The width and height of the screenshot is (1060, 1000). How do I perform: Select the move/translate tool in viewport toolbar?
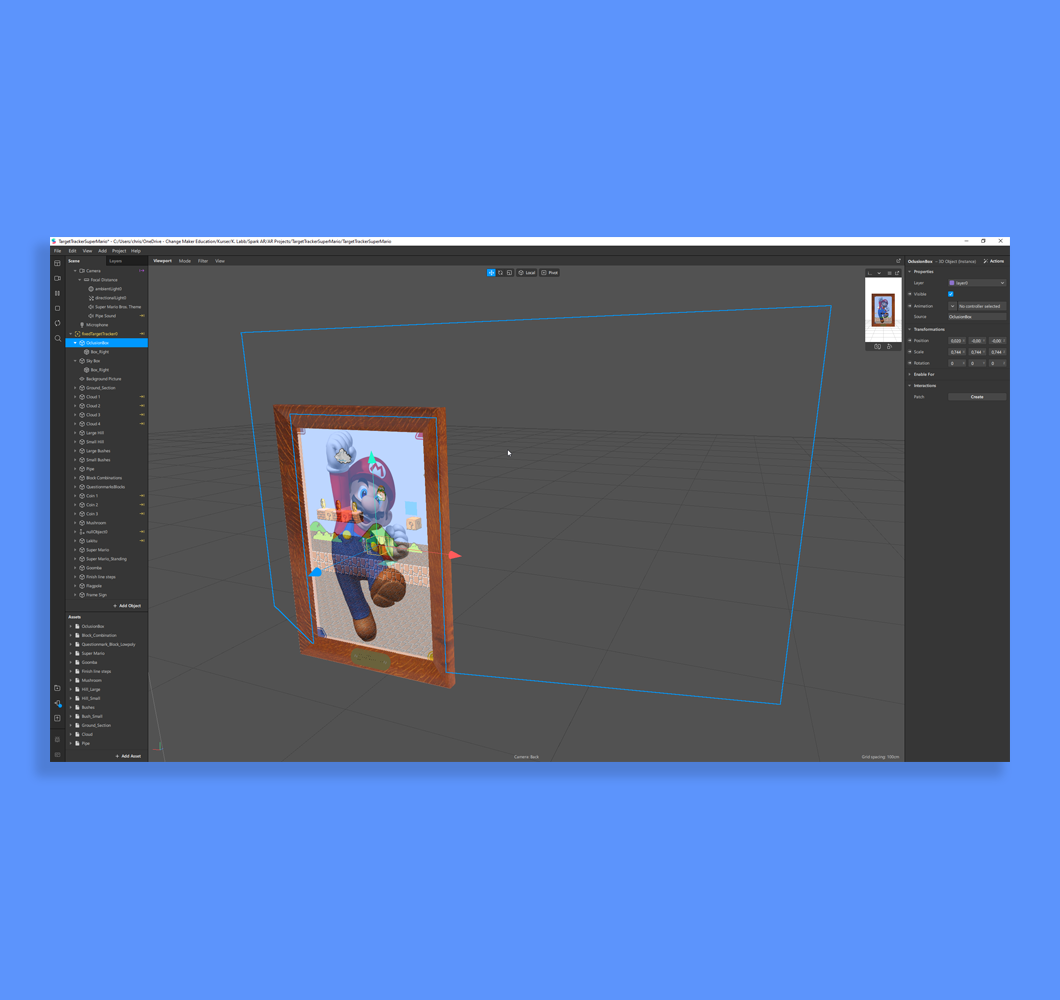[491, 272]
